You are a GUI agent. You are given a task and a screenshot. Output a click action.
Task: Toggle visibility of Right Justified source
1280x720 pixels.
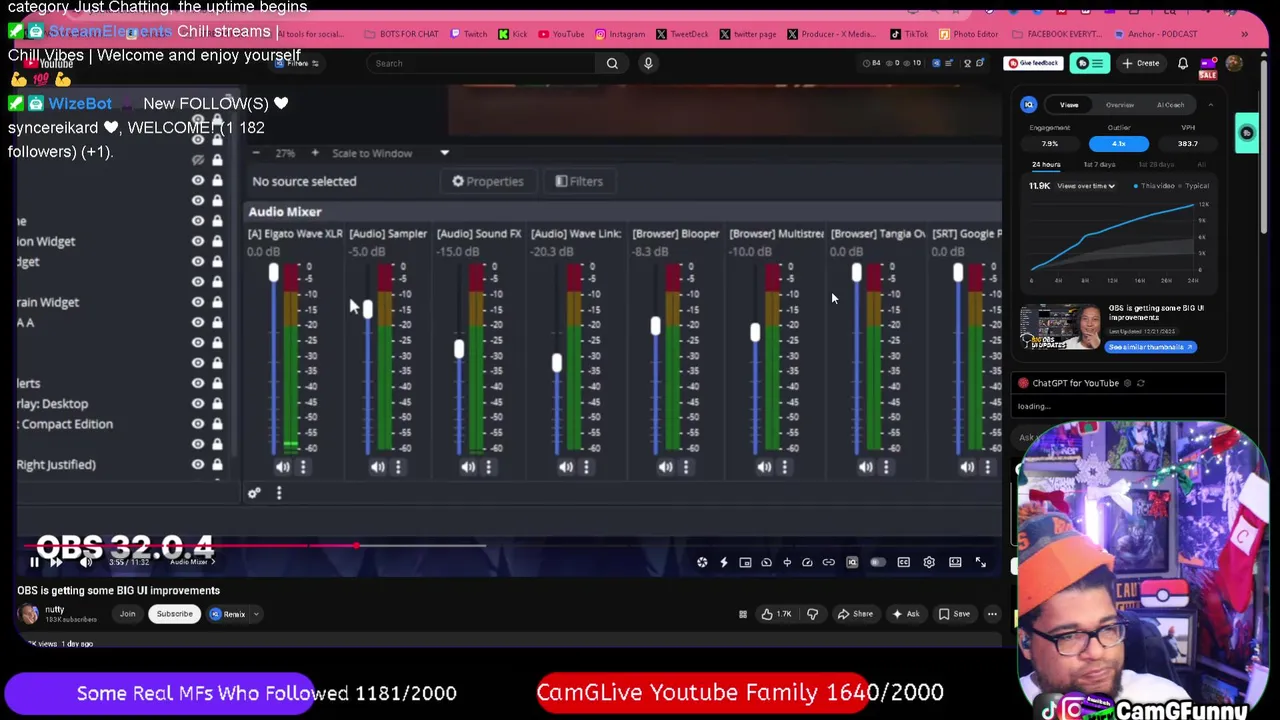(x=198, y=464)
